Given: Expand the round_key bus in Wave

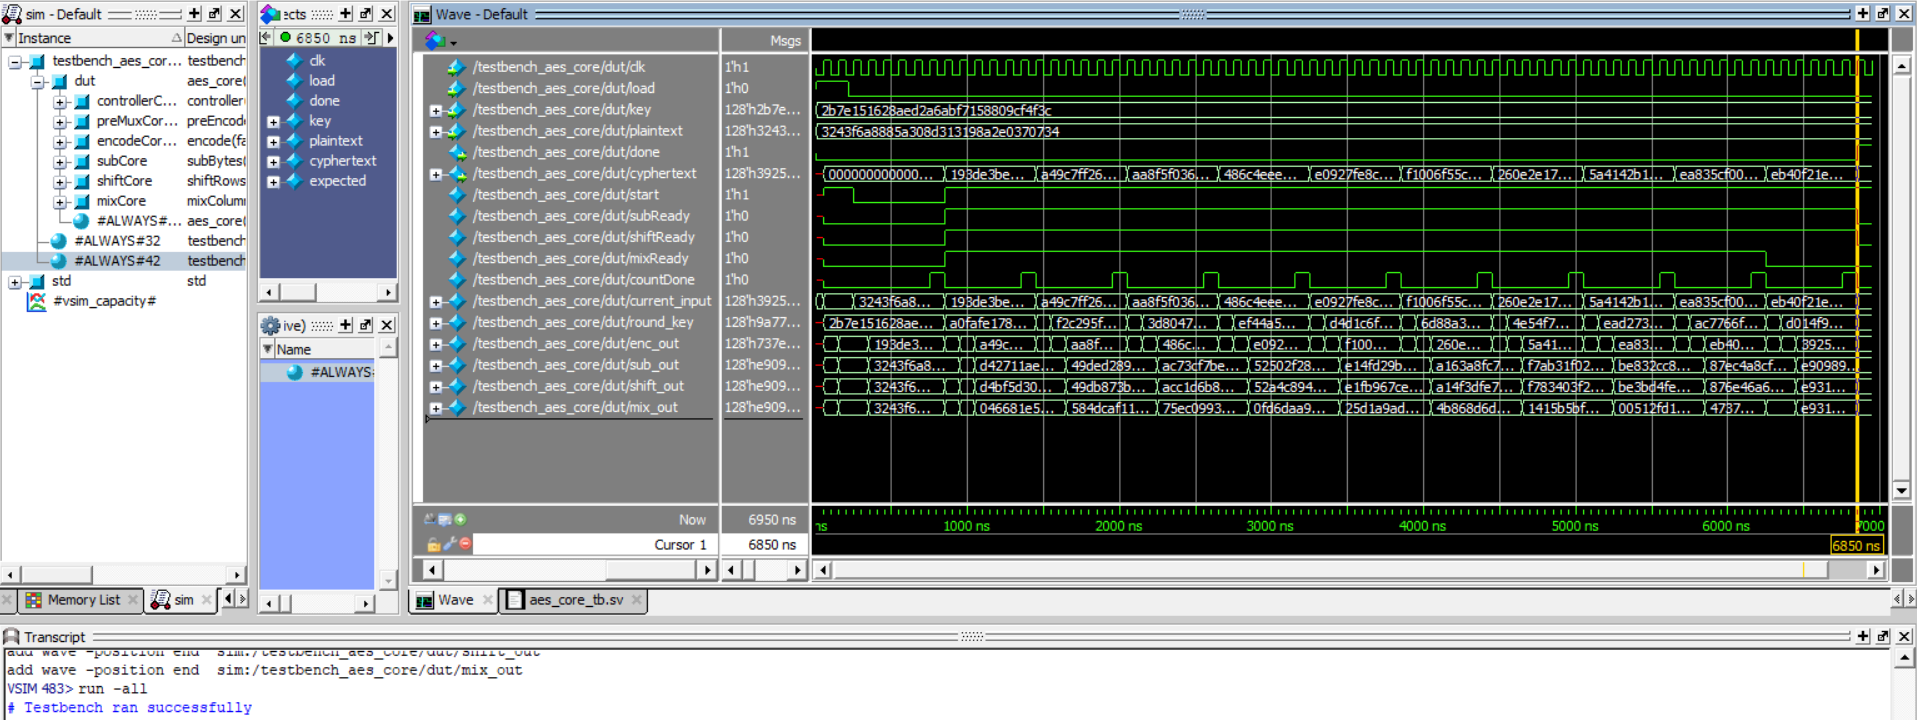Looking at the screenshot, I should [x=436, y=323].
